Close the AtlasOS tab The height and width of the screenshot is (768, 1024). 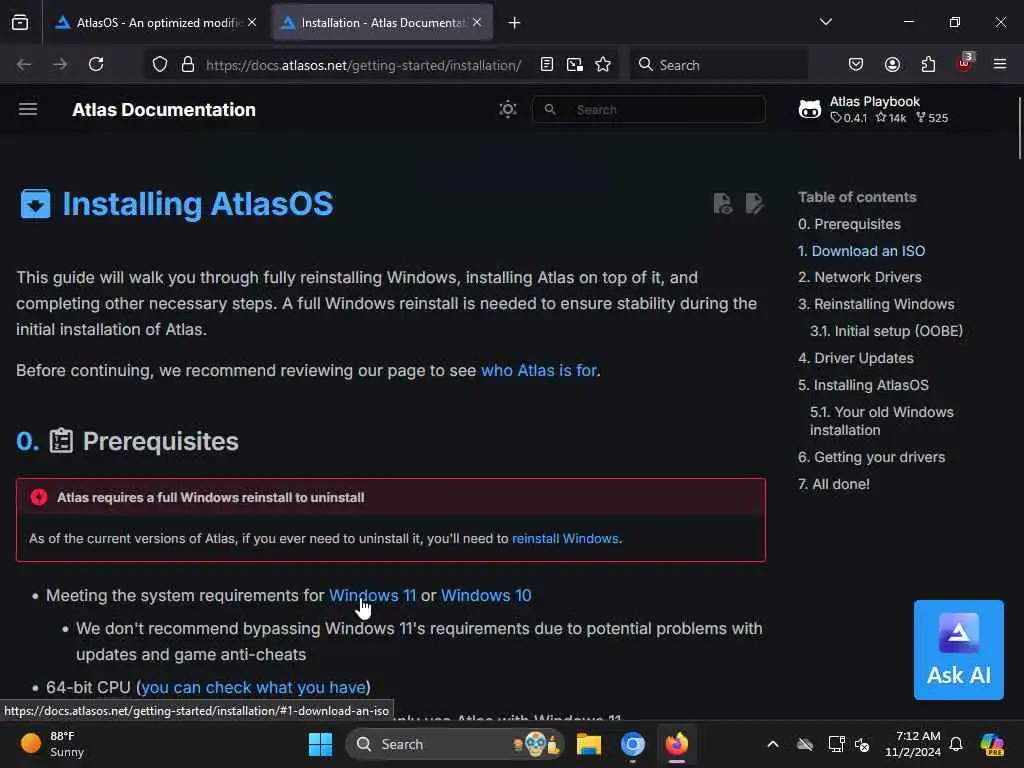pos(252,22)
